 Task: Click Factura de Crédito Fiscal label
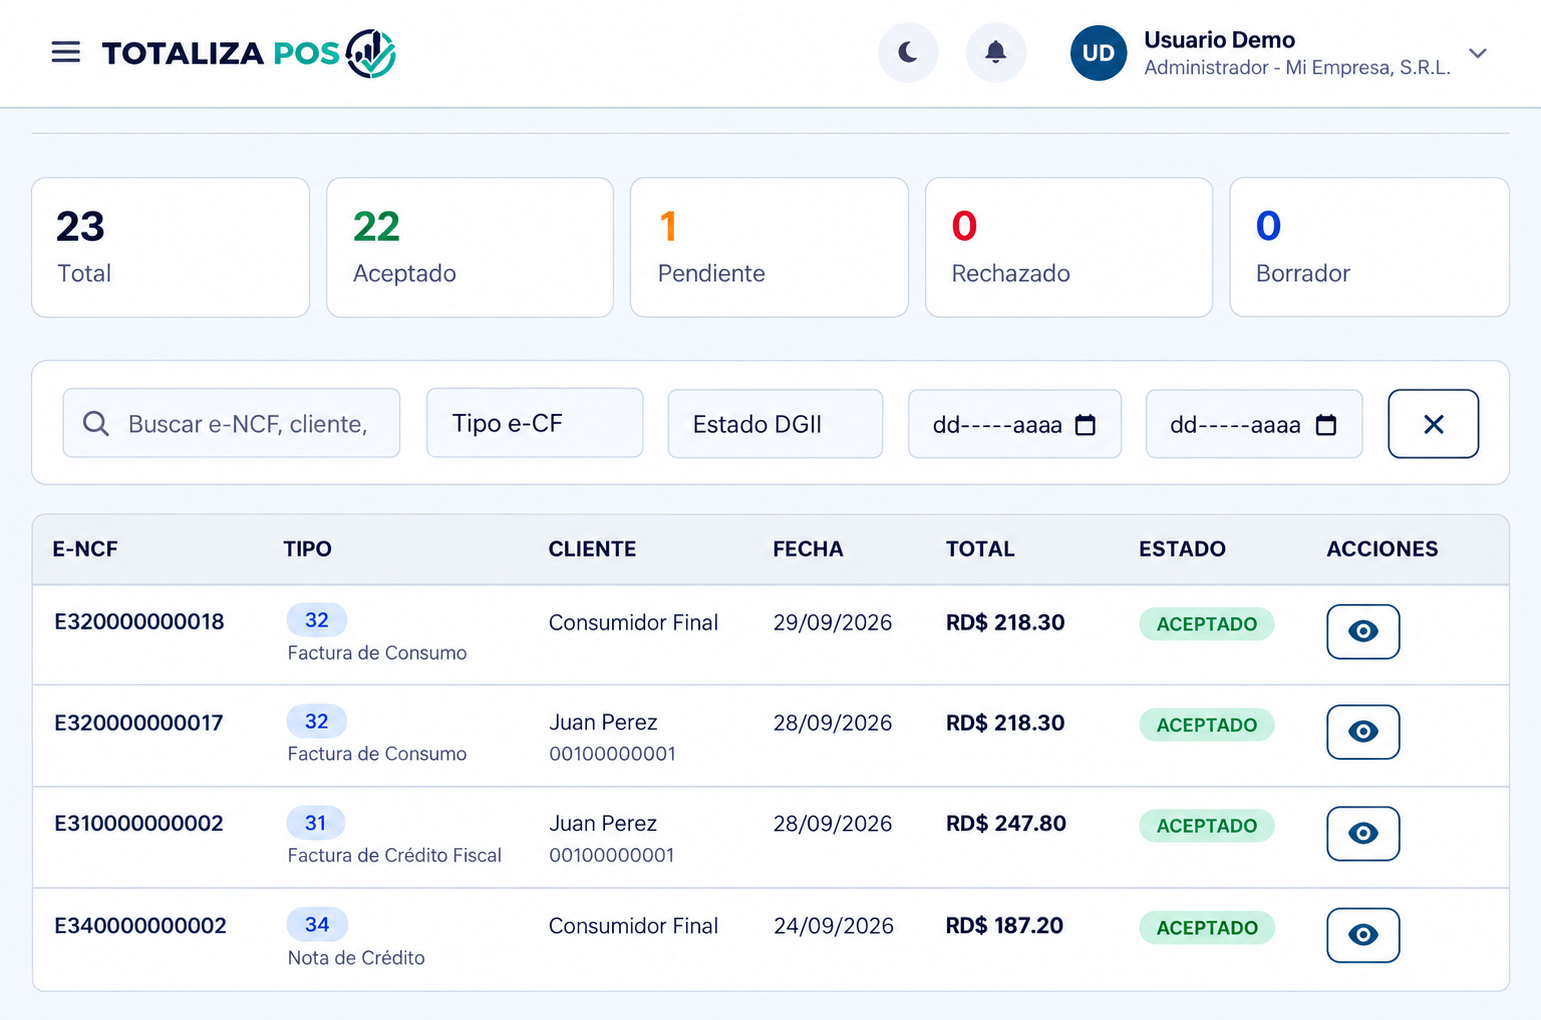coord(394,856)
